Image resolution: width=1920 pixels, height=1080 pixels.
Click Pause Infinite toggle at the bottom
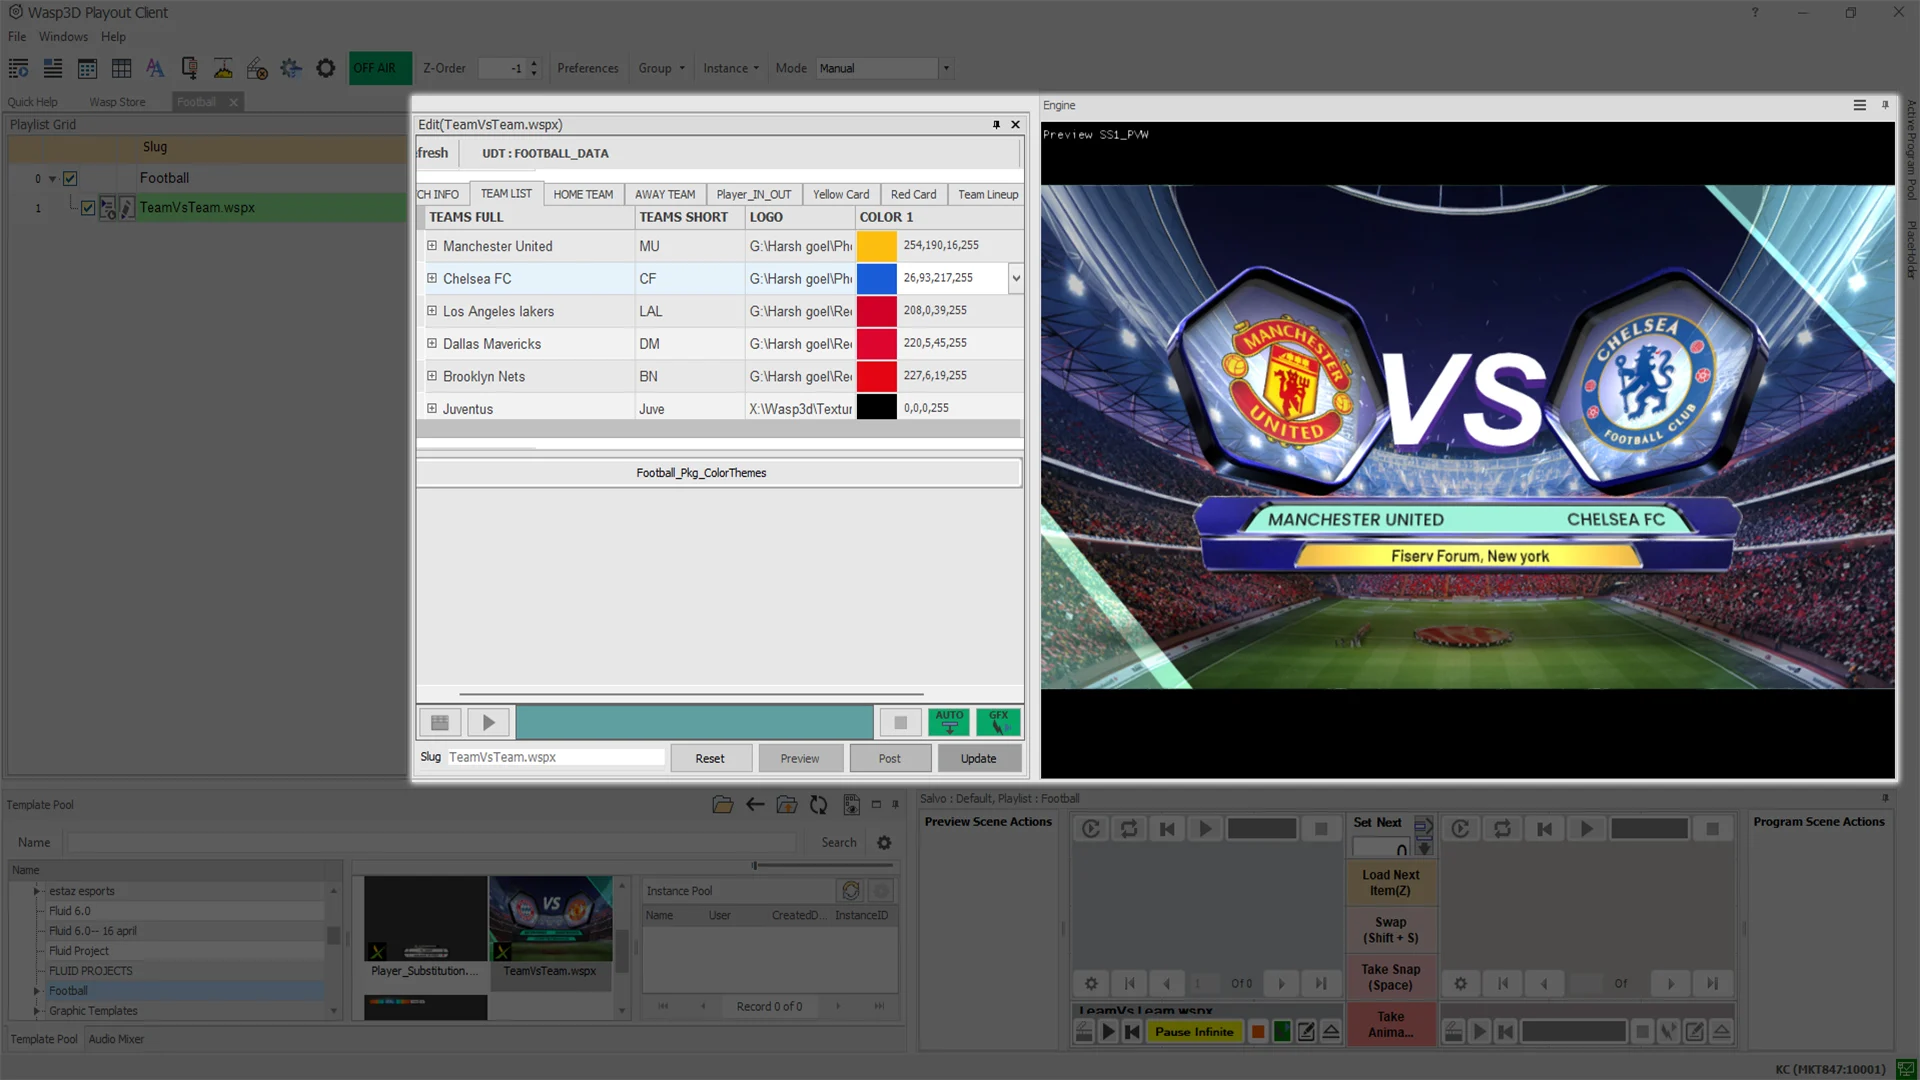click(x=1194, y=1031)
